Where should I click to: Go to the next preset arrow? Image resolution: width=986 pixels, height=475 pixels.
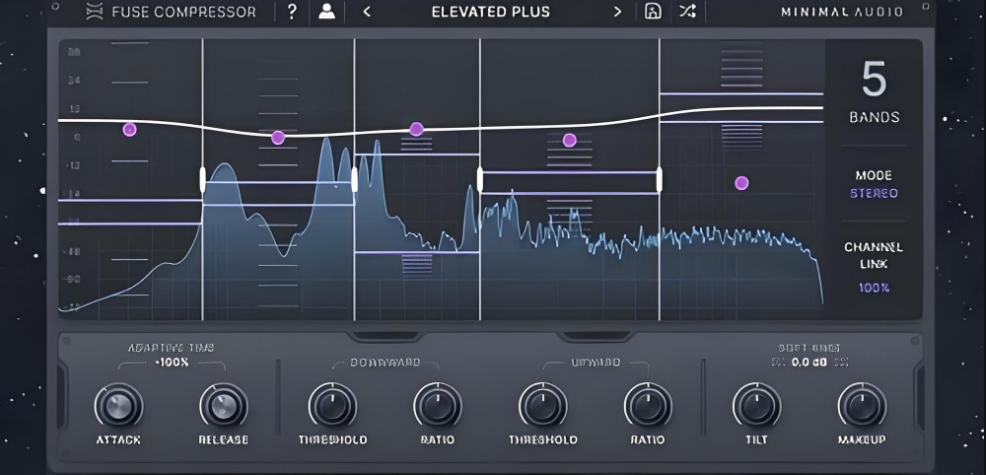point(617,12)
